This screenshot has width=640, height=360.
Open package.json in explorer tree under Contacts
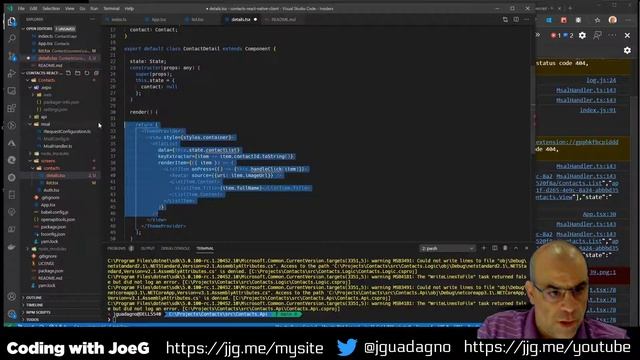point(53,227)
